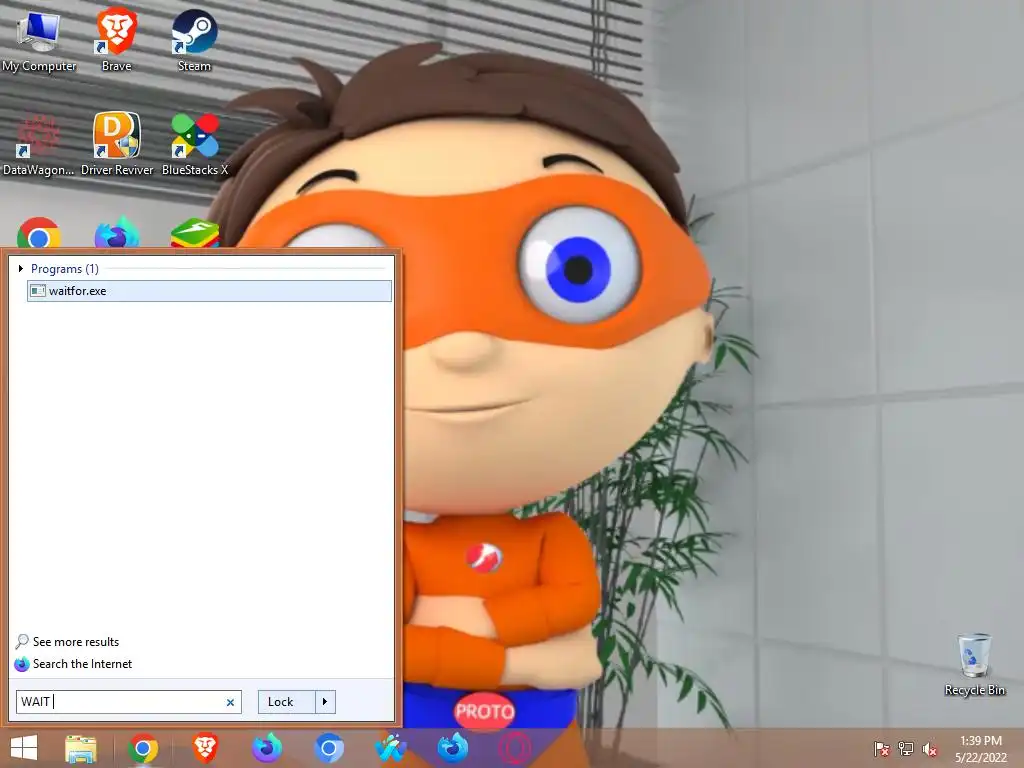Collapse the Programs (1) results group

click(x=21, y=268)
